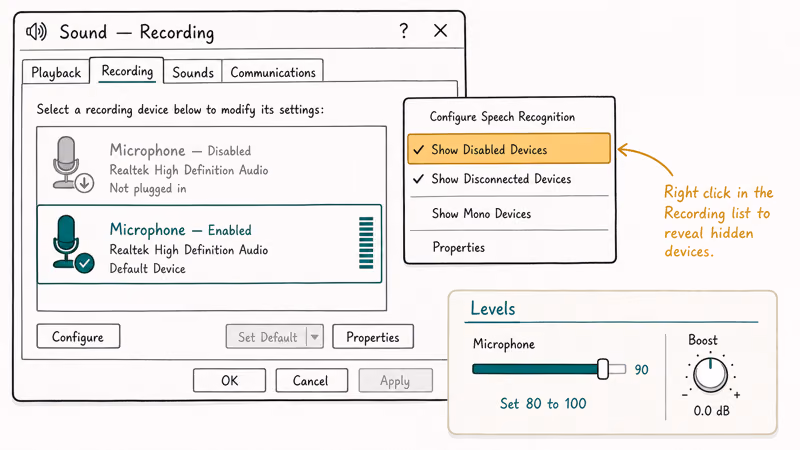This screenshot has height=450, width=800.
Task: Click the "Not plugged in" status text
Action: [x=148, y=188]
